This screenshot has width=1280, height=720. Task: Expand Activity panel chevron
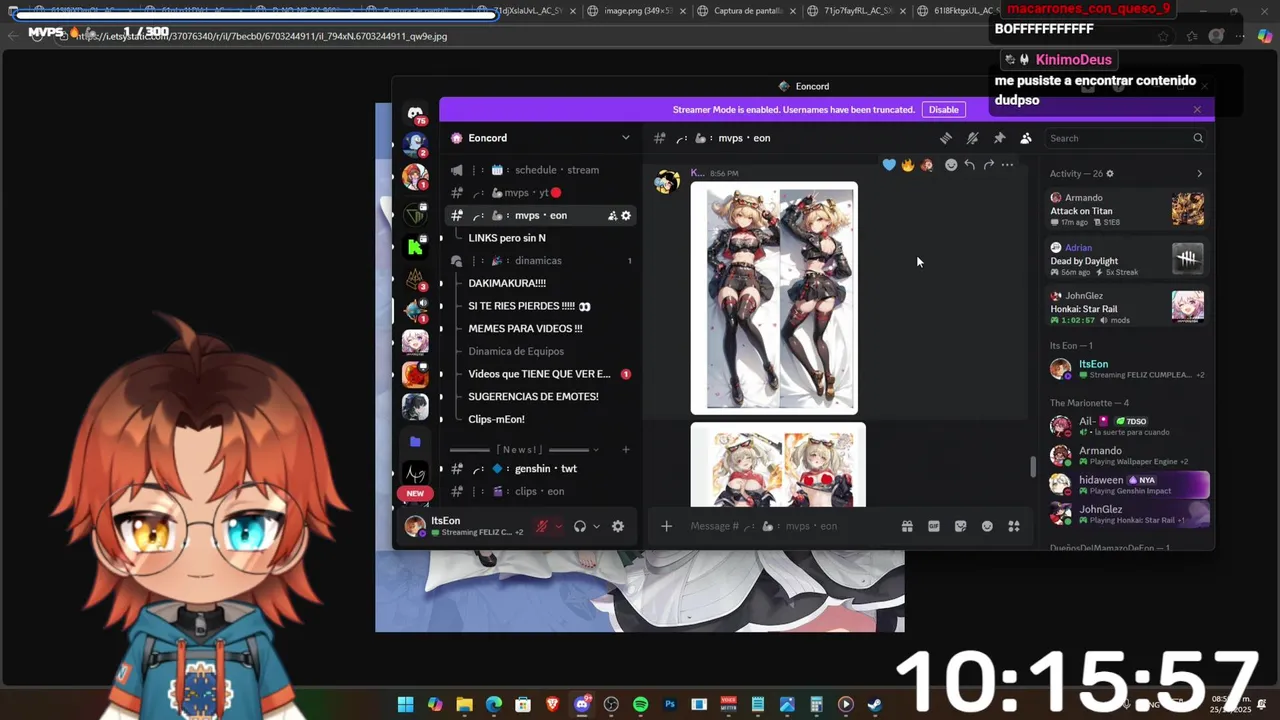click(x=1200, y=174)
